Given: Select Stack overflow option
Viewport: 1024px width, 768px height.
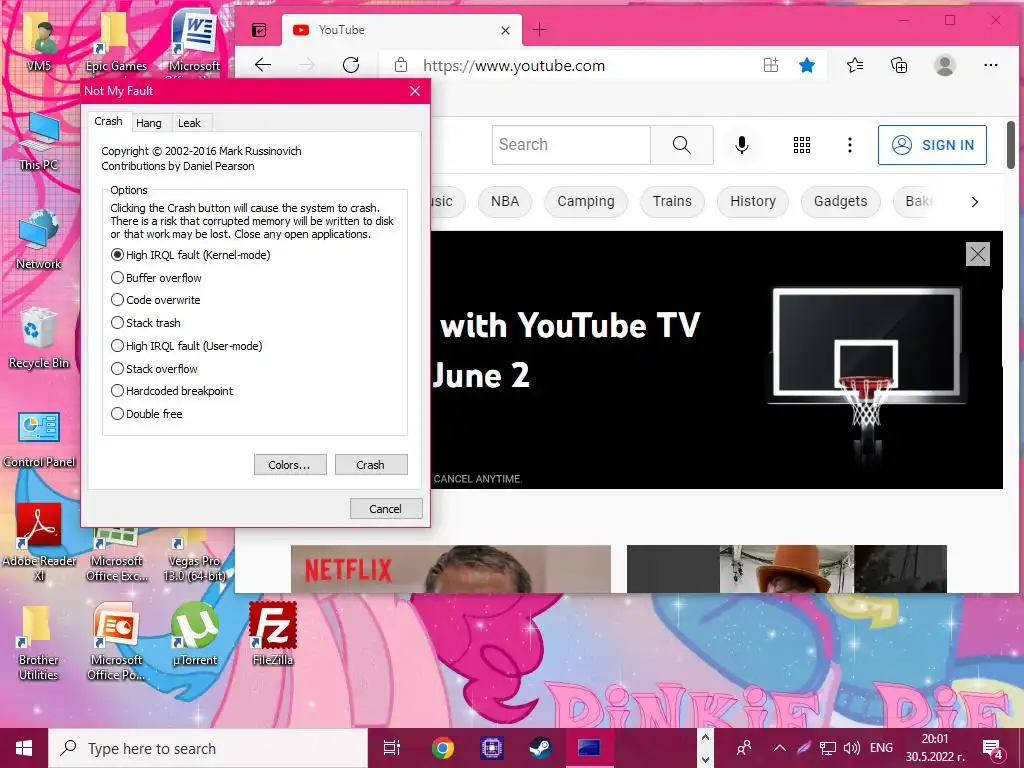Looking at the screenshot, I should (154, 368).
